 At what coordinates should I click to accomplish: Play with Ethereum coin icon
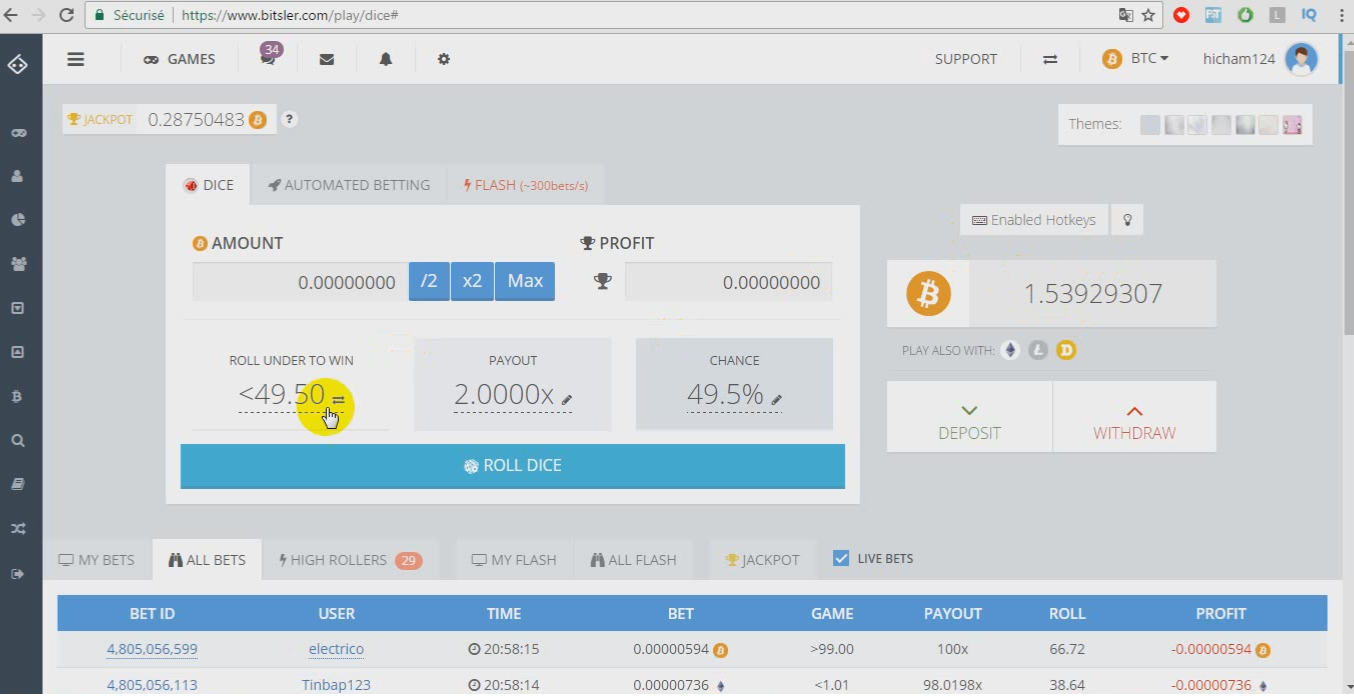click(1010, 350)
